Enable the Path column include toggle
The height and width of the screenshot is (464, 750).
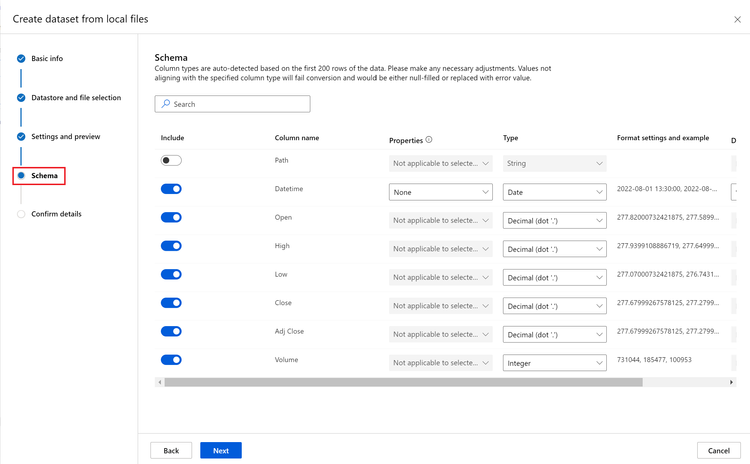pos(171,160)
